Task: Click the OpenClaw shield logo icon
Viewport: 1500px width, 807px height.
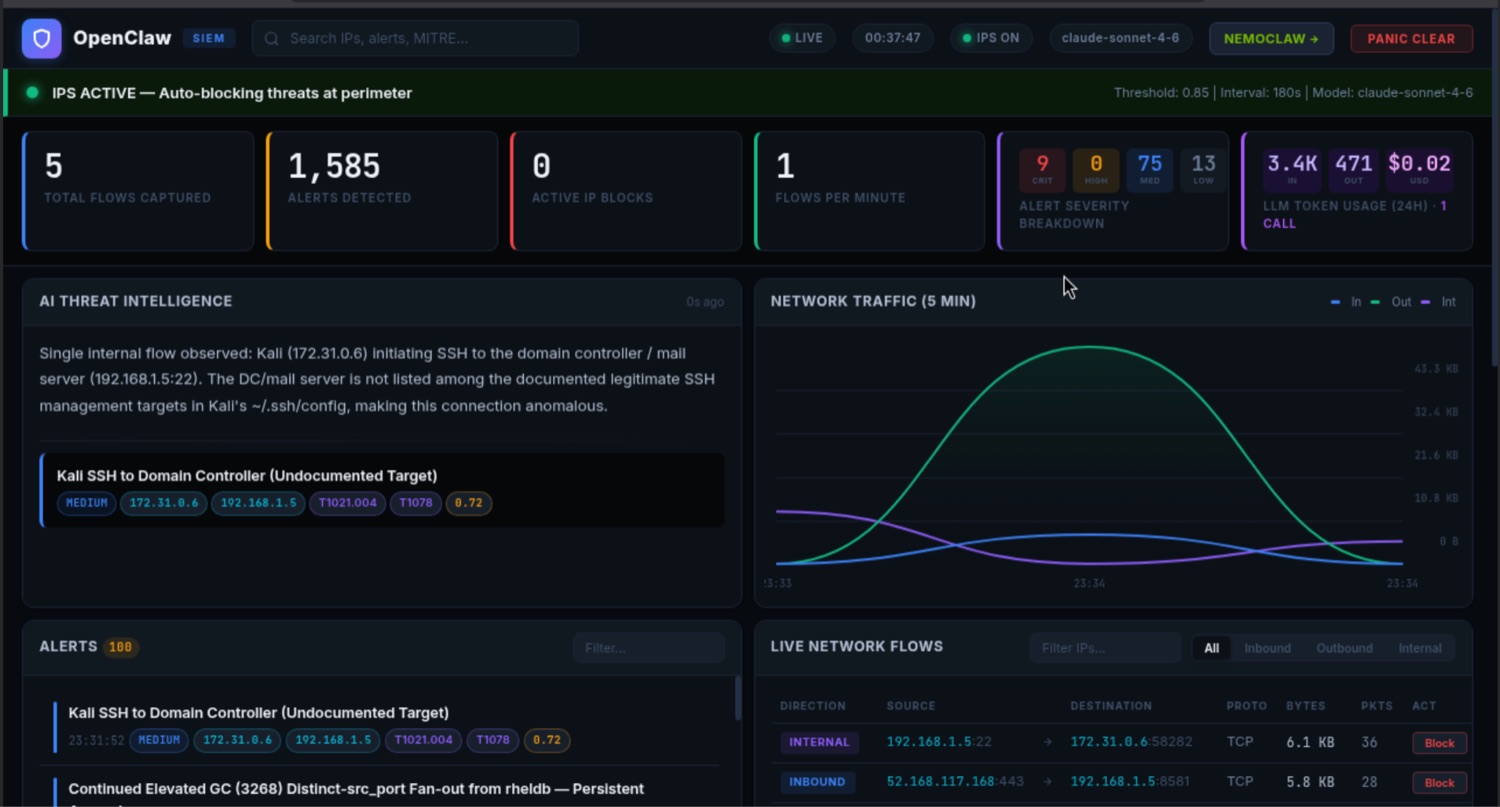Action: click(x=41, y=39)
